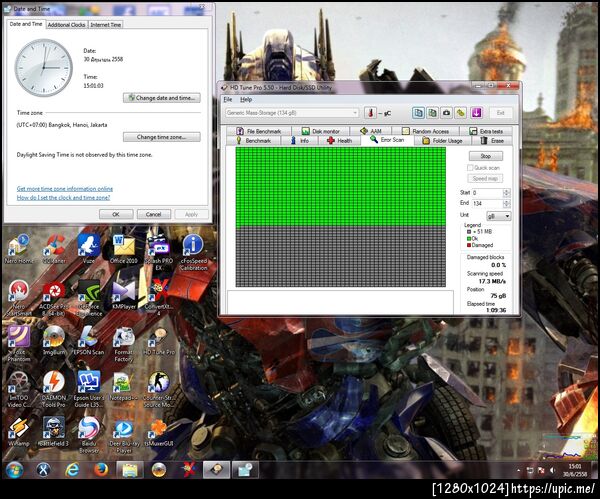Click the Start value input field
The height and width of the screenshot is (499, 600).
487,193
